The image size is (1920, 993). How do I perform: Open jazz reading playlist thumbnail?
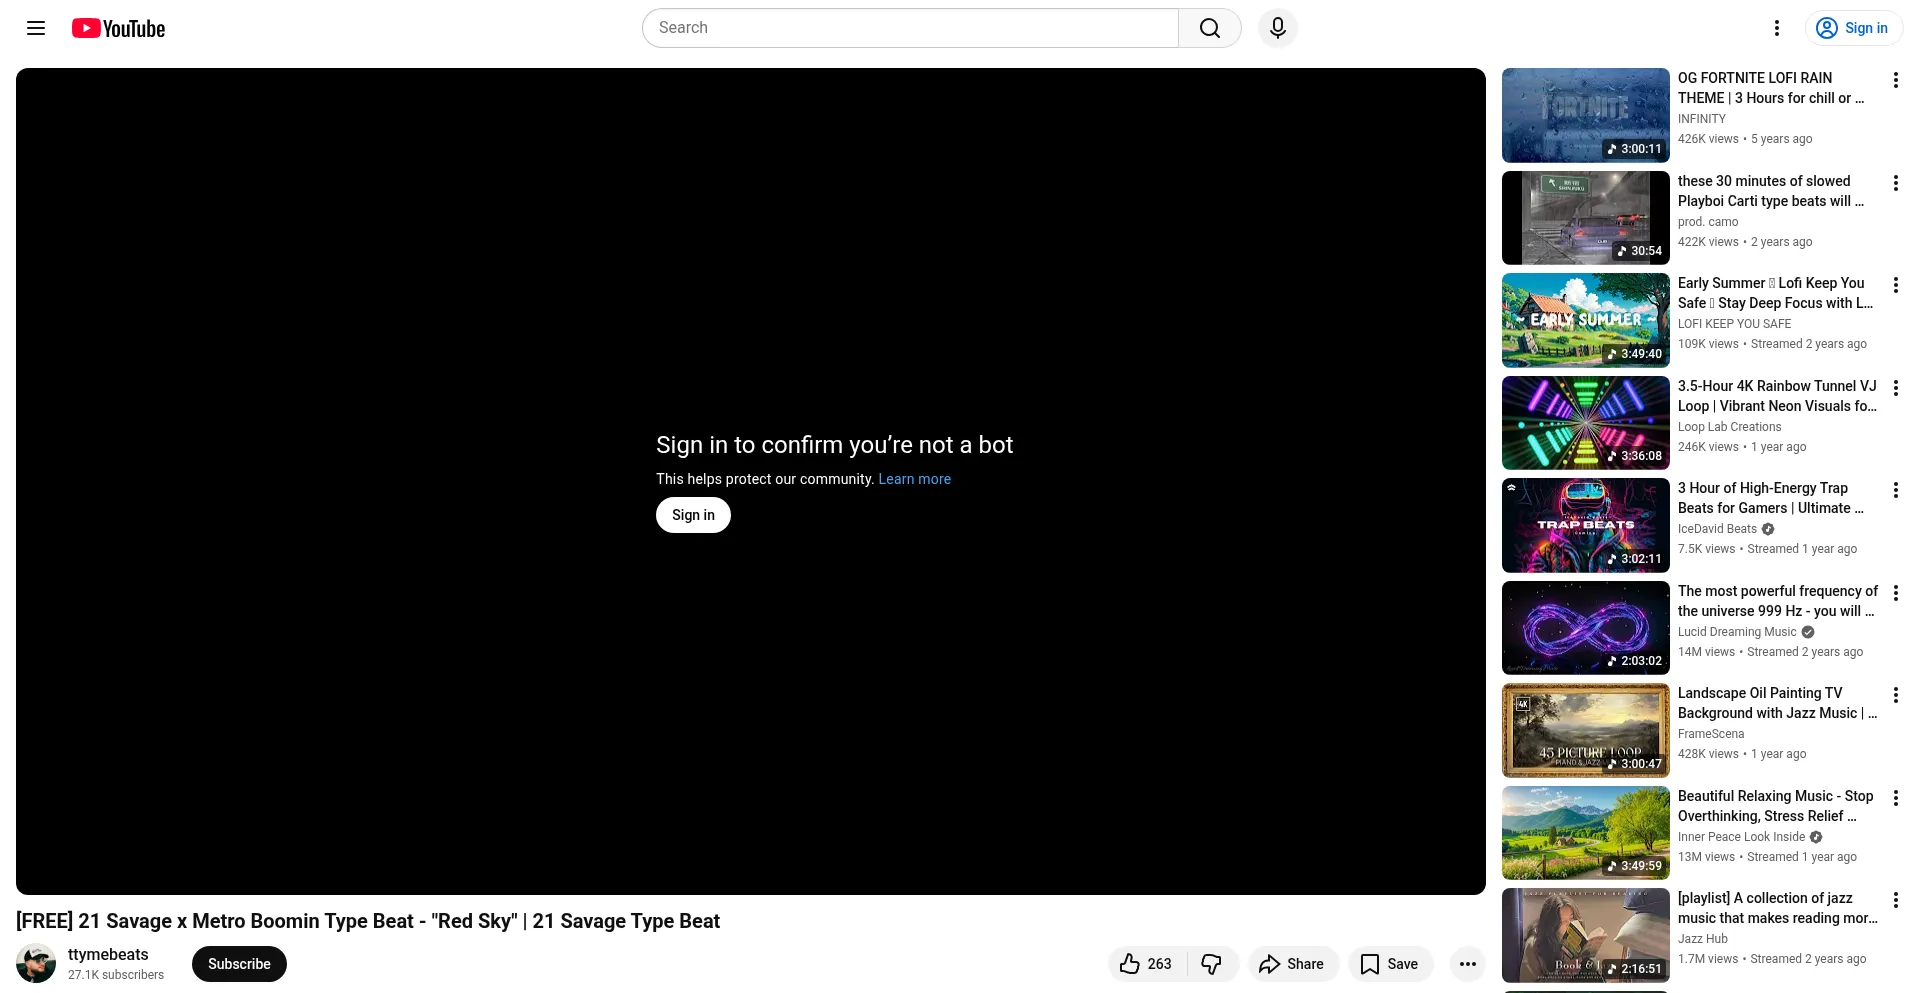point(1586,935)
